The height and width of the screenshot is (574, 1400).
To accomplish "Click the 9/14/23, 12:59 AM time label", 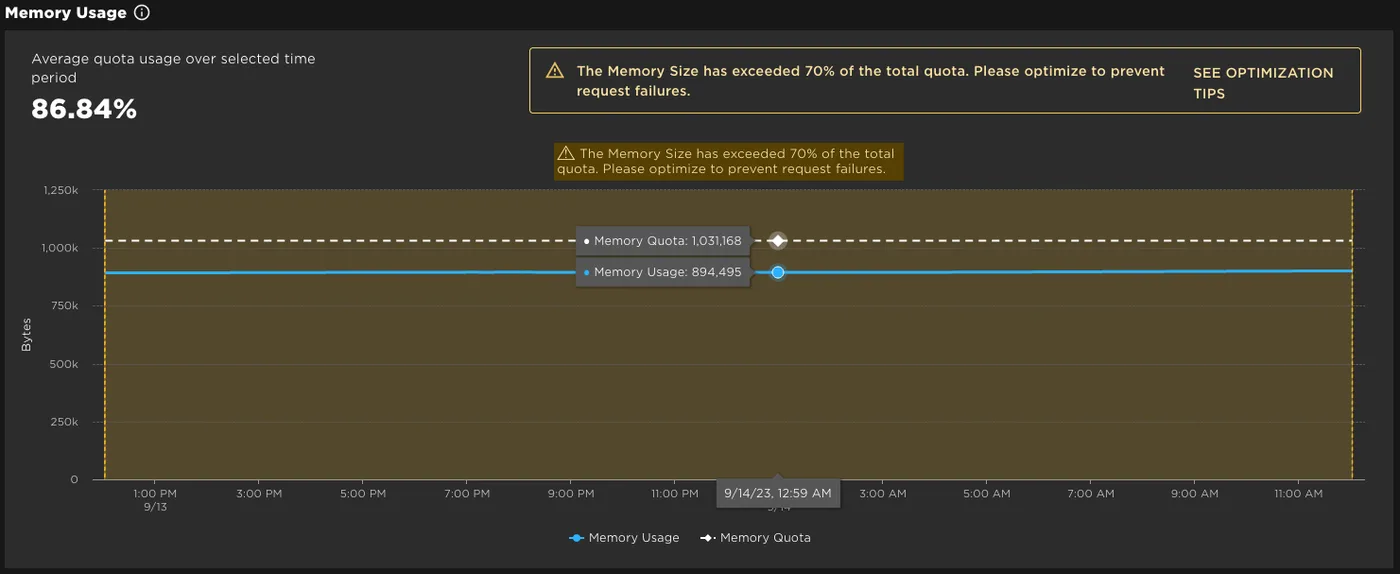I will pos(778,493).
